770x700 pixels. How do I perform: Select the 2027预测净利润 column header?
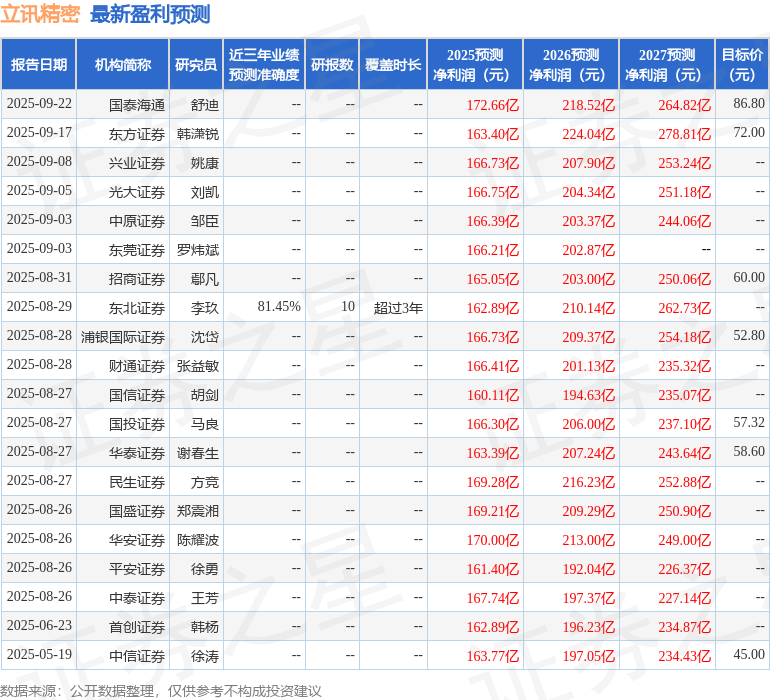[x=667, y=64]
